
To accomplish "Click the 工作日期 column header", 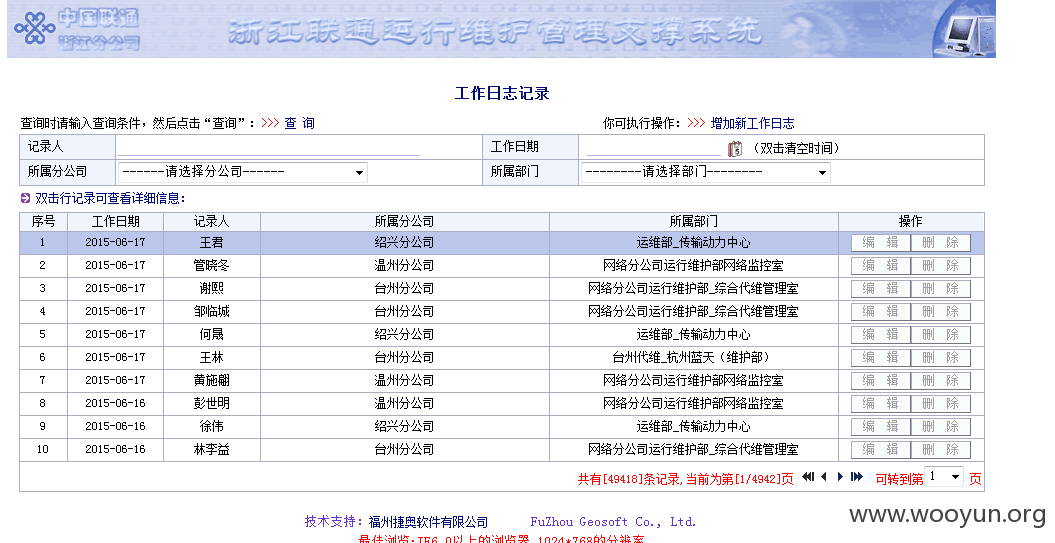I will coord(116,221).
